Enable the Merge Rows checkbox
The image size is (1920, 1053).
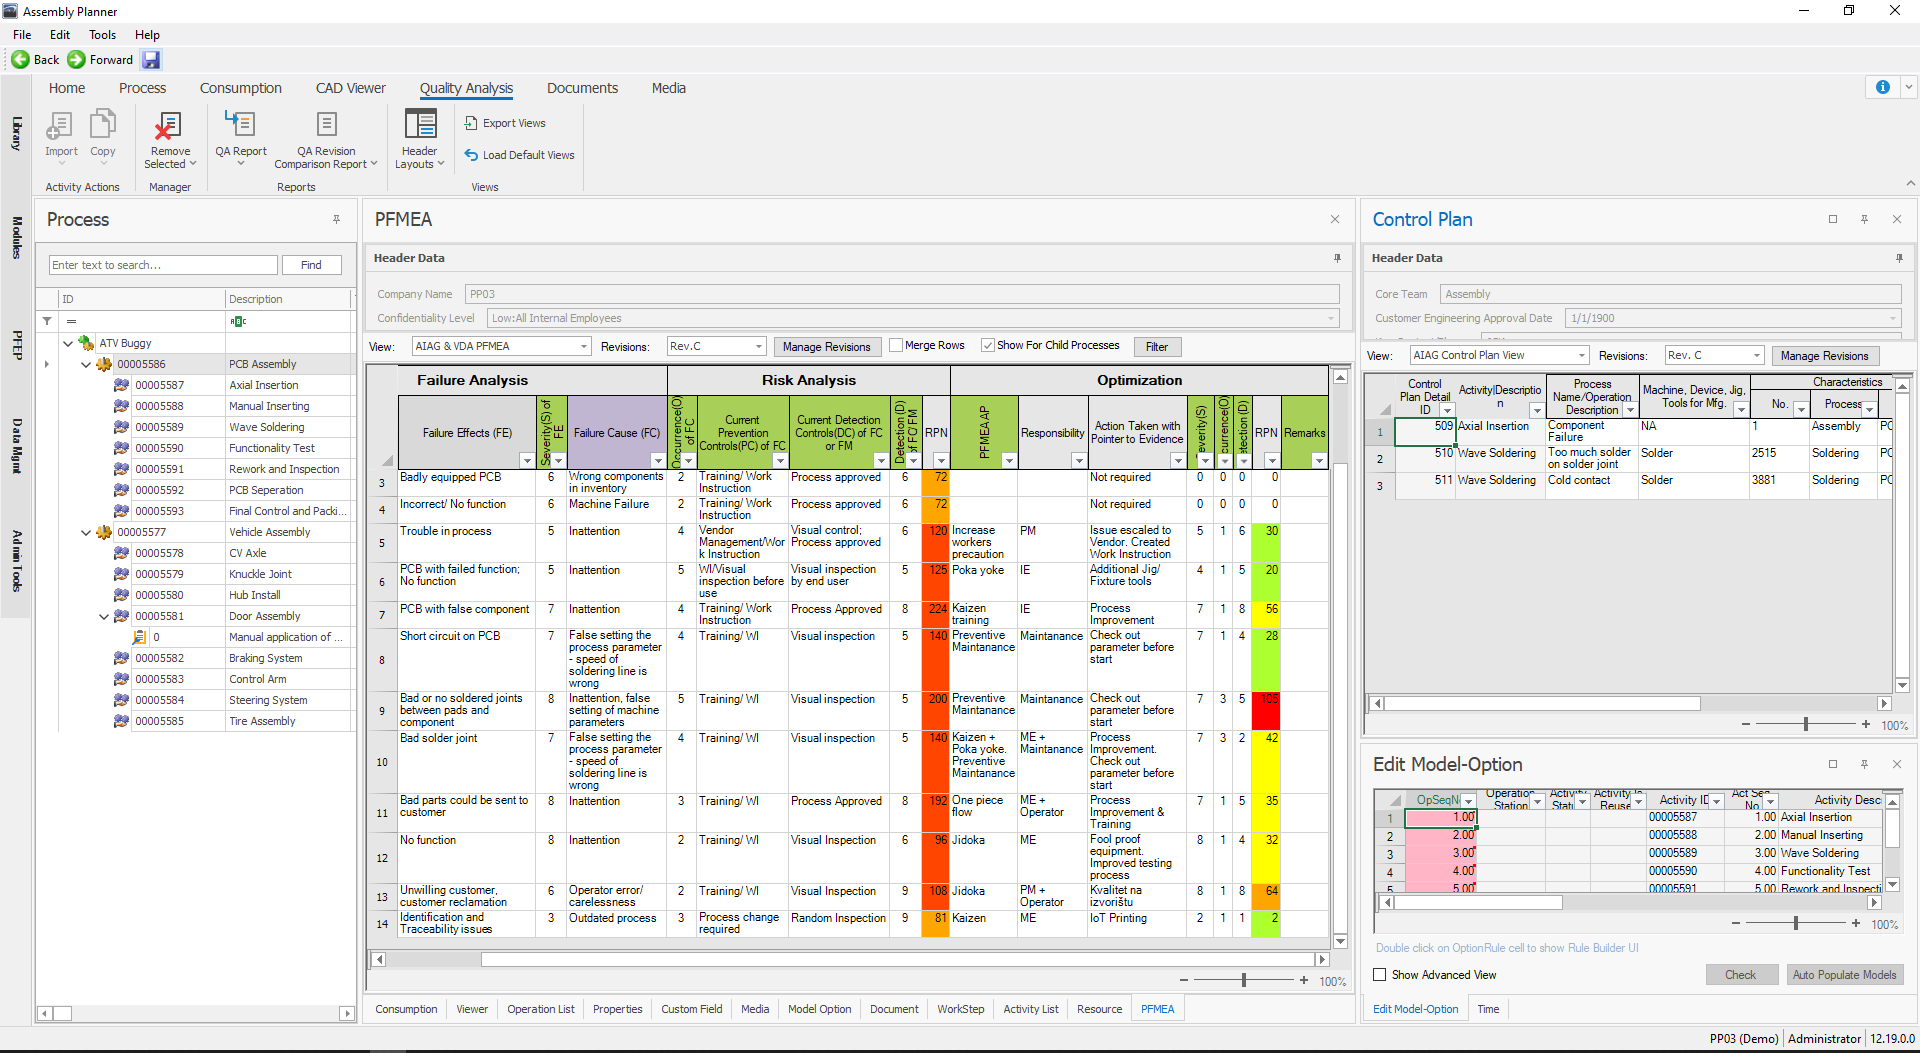pos(897,345)
